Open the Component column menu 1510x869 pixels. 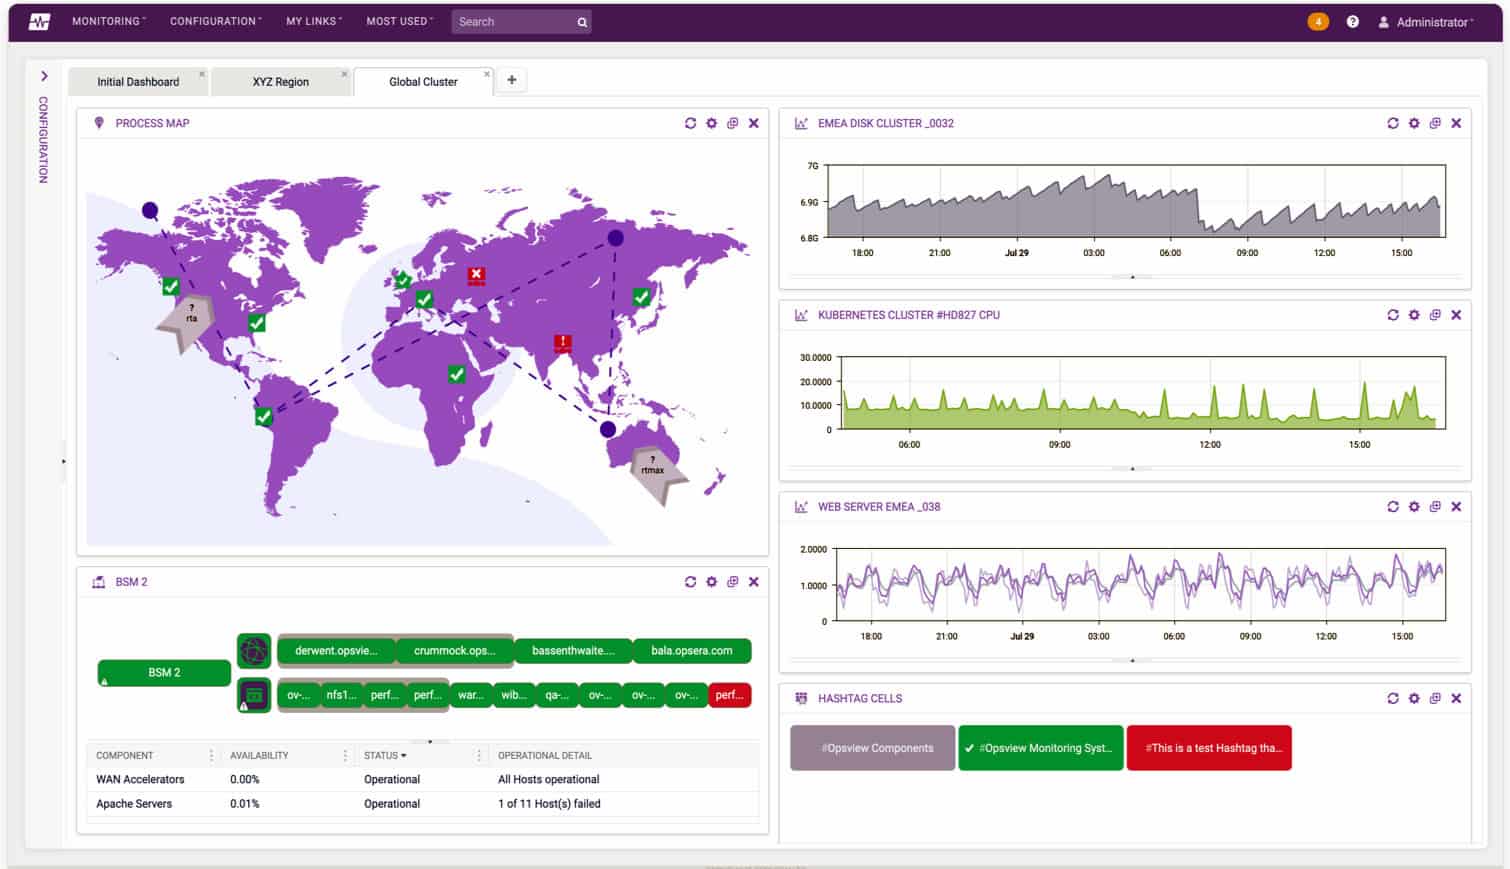tap(211, 756)
